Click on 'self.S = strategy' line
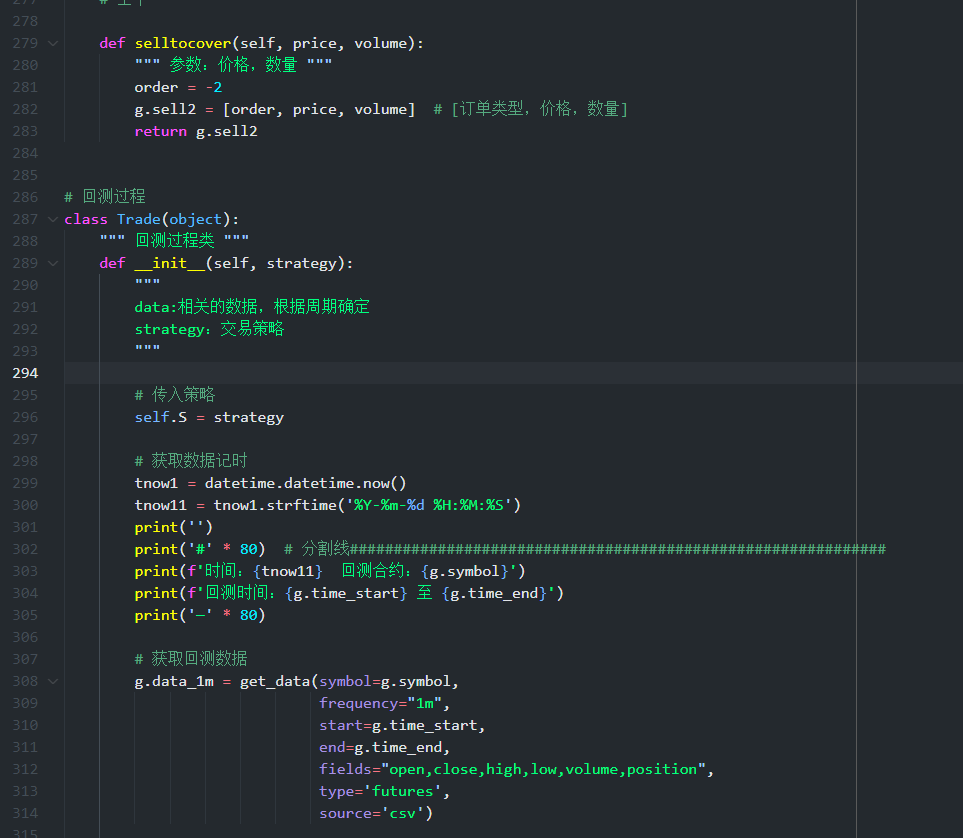 click(x=209, y=417)
